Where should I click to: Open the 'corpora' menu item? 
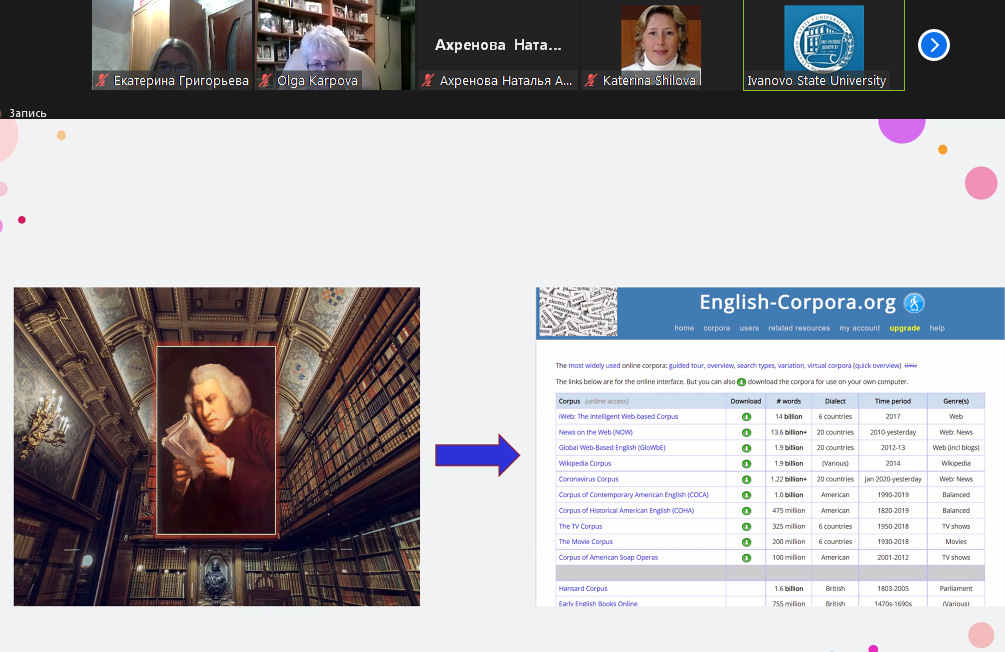[x=716, y=328]
